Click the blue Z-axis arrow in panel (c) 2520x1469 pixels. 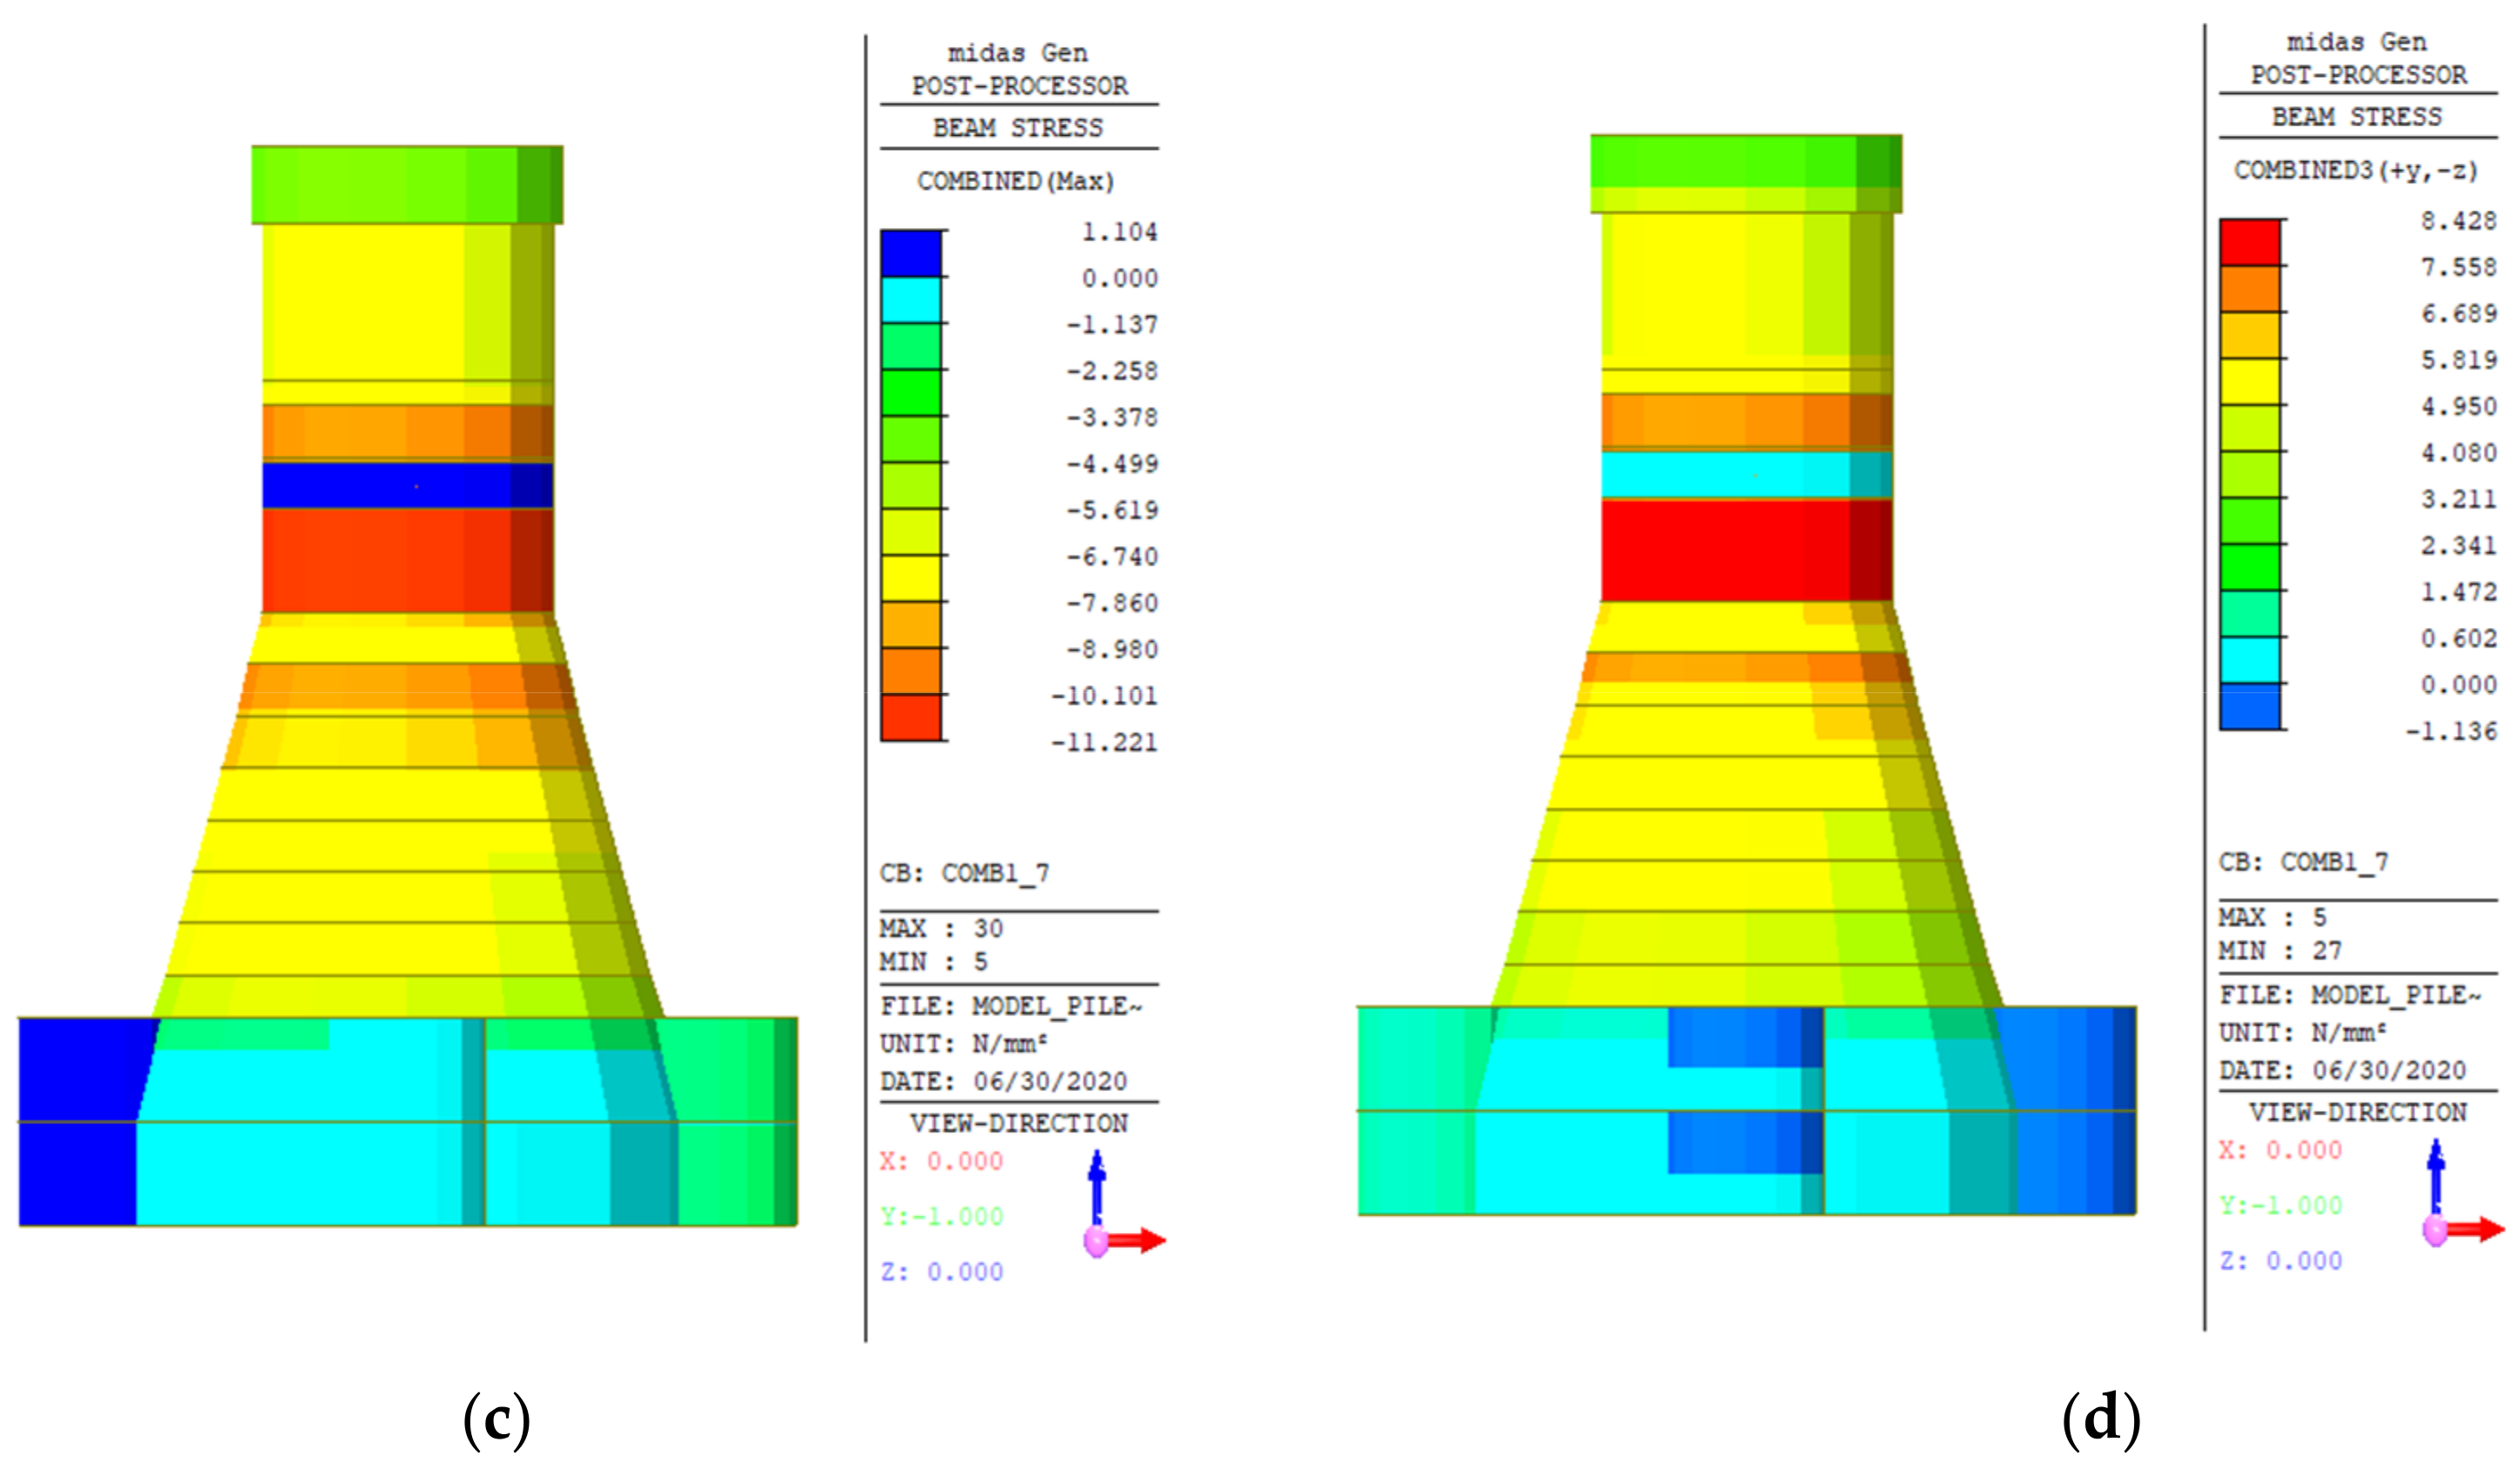[1097, 1186]
